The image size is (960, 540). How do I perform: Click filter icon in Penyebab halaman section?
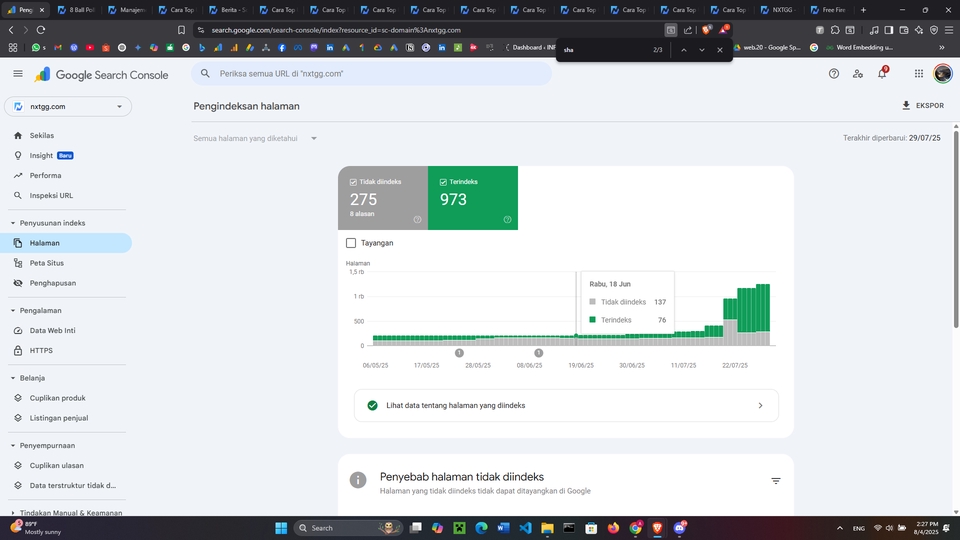click(775, 481)
